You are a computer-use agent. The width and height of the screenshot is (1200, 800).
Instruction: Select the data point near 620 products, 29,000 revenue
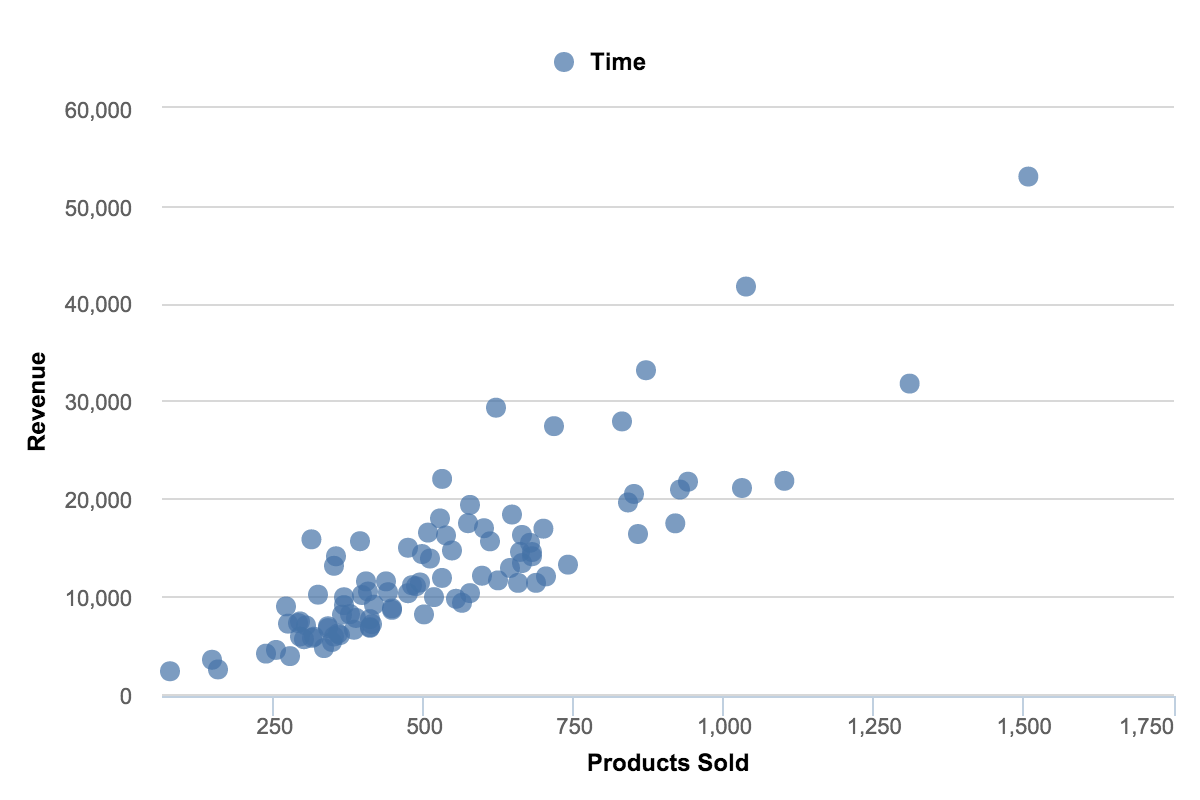coord(496,408)
